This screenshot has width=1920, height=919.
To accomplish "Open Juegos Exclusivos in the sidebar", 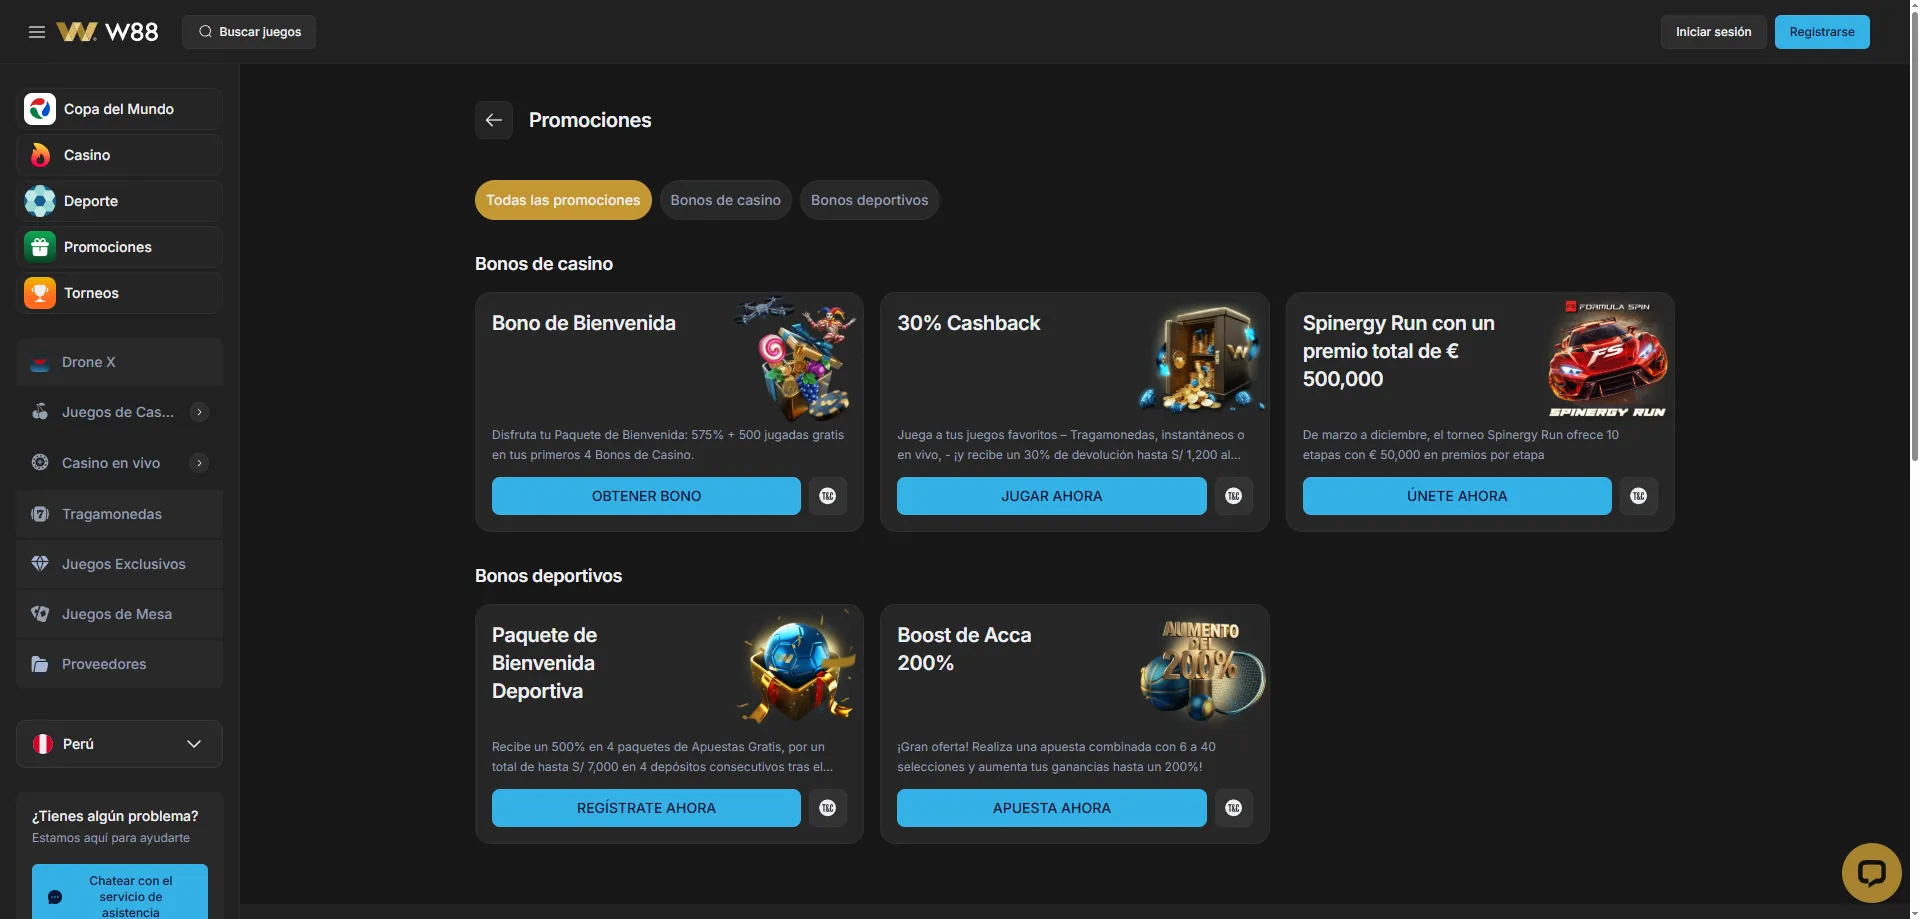I will pos(119,564).
